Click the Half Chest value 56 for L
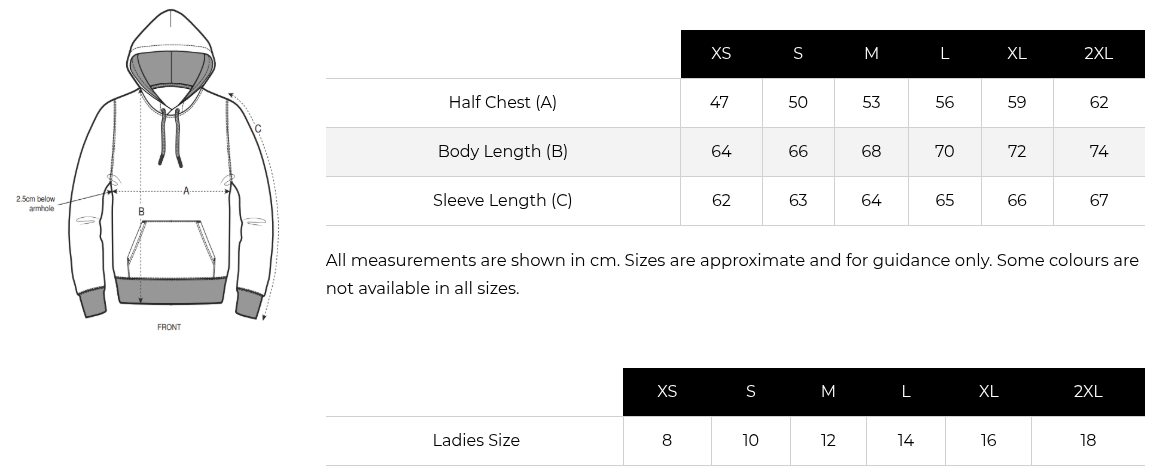 tap(944, 102)
